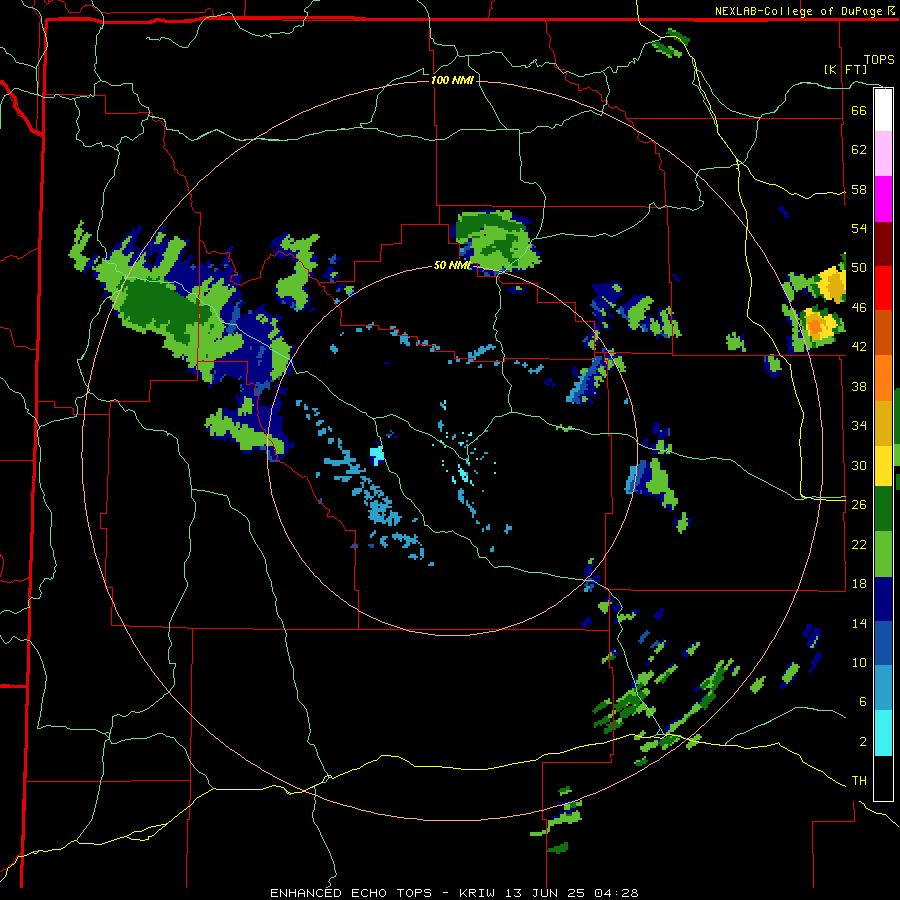Click the 2 value on the legend
Image resolution: width=900 pixels, height=900 pixels.
(862, 742)
